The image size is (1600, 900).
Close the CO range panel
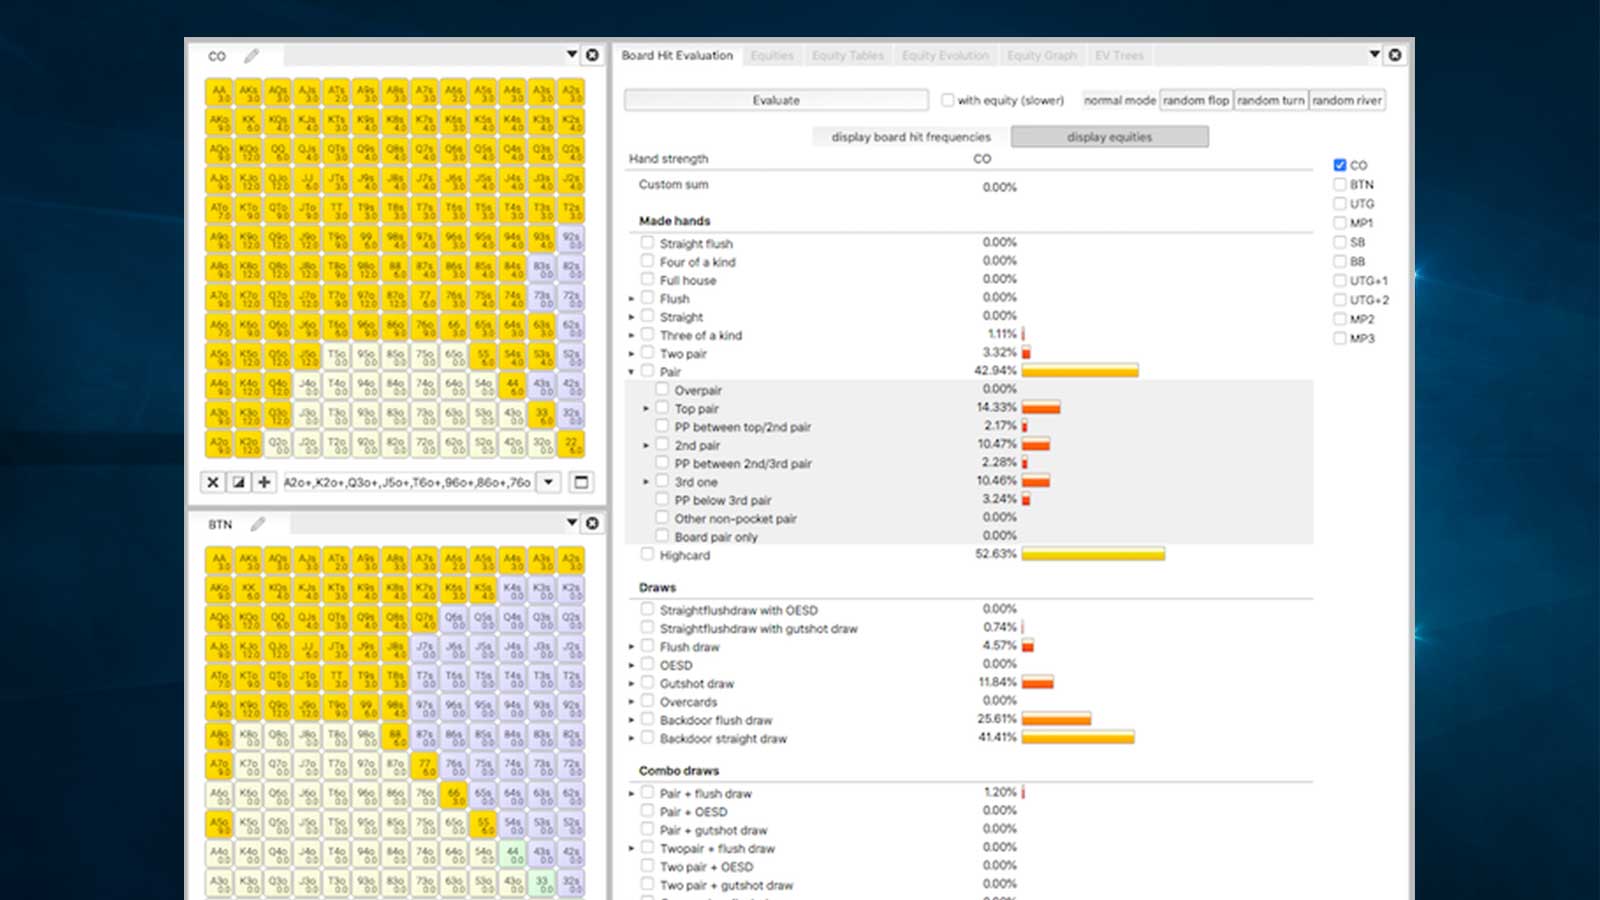592,55
